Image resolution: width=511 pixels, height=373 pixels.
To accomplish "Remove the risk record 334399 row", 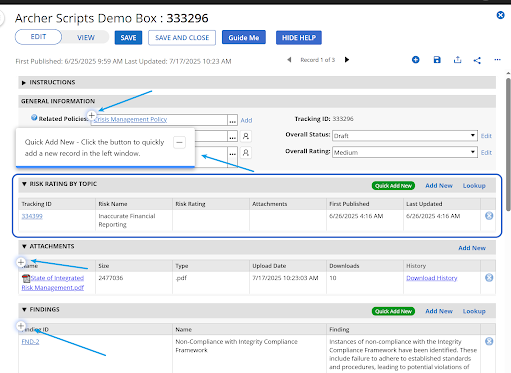I will click(489, 216).
